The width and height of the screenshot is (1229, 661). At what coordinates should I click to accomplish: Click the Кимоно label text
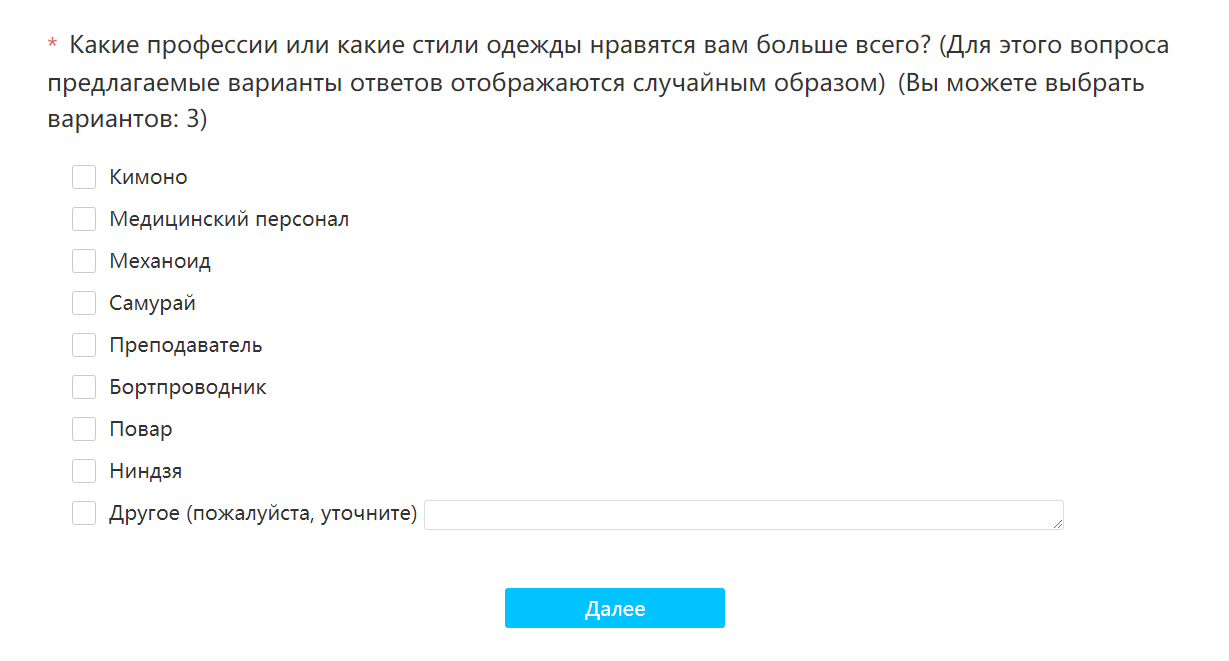pos(148,178)
